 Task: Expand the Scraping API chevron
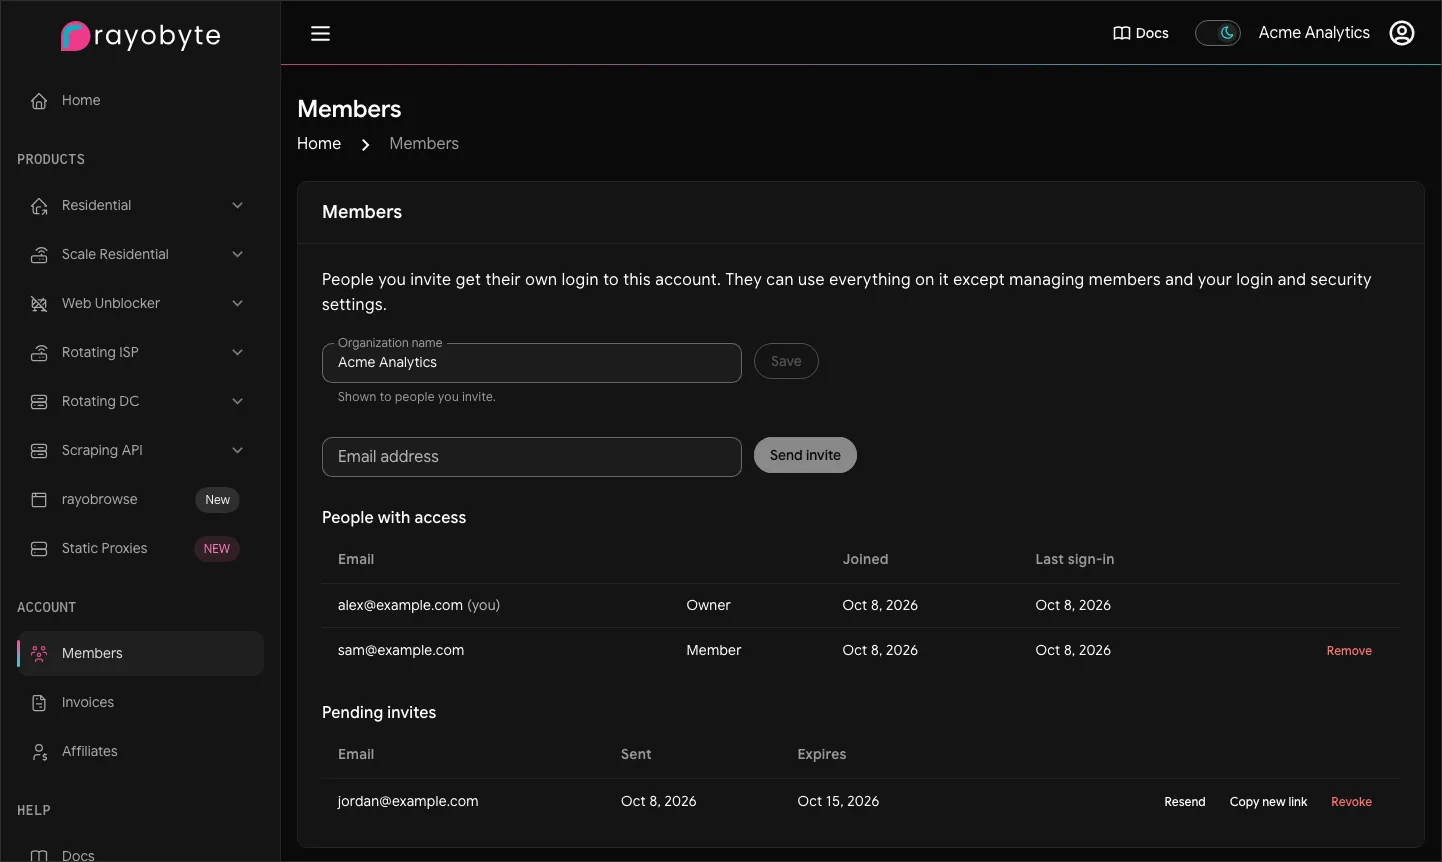237,450
